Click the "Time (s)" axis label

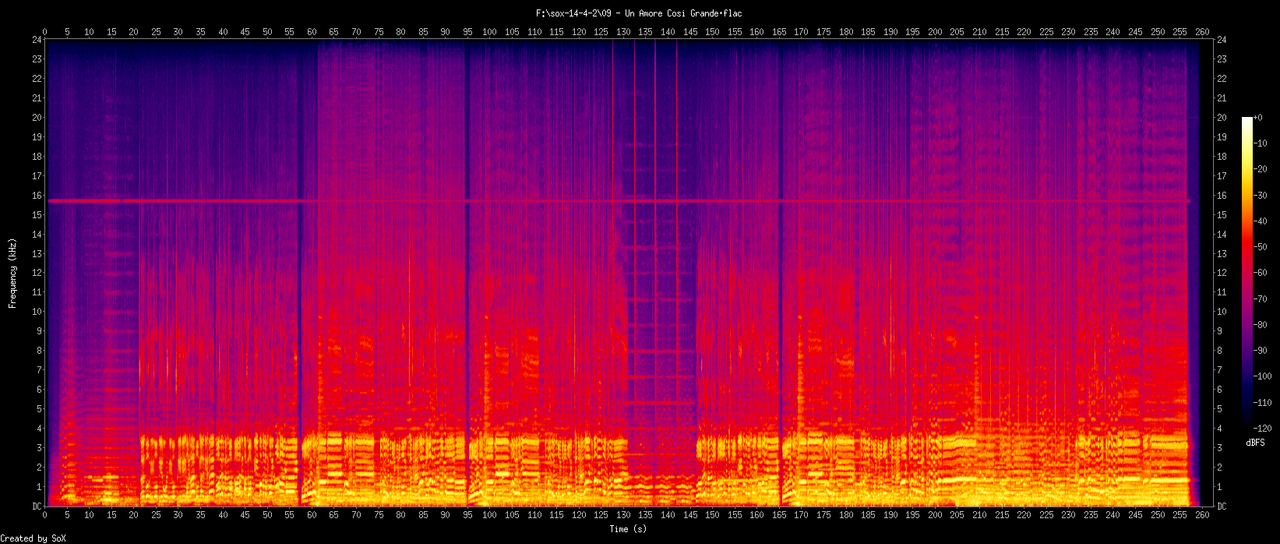click(628, 528)
